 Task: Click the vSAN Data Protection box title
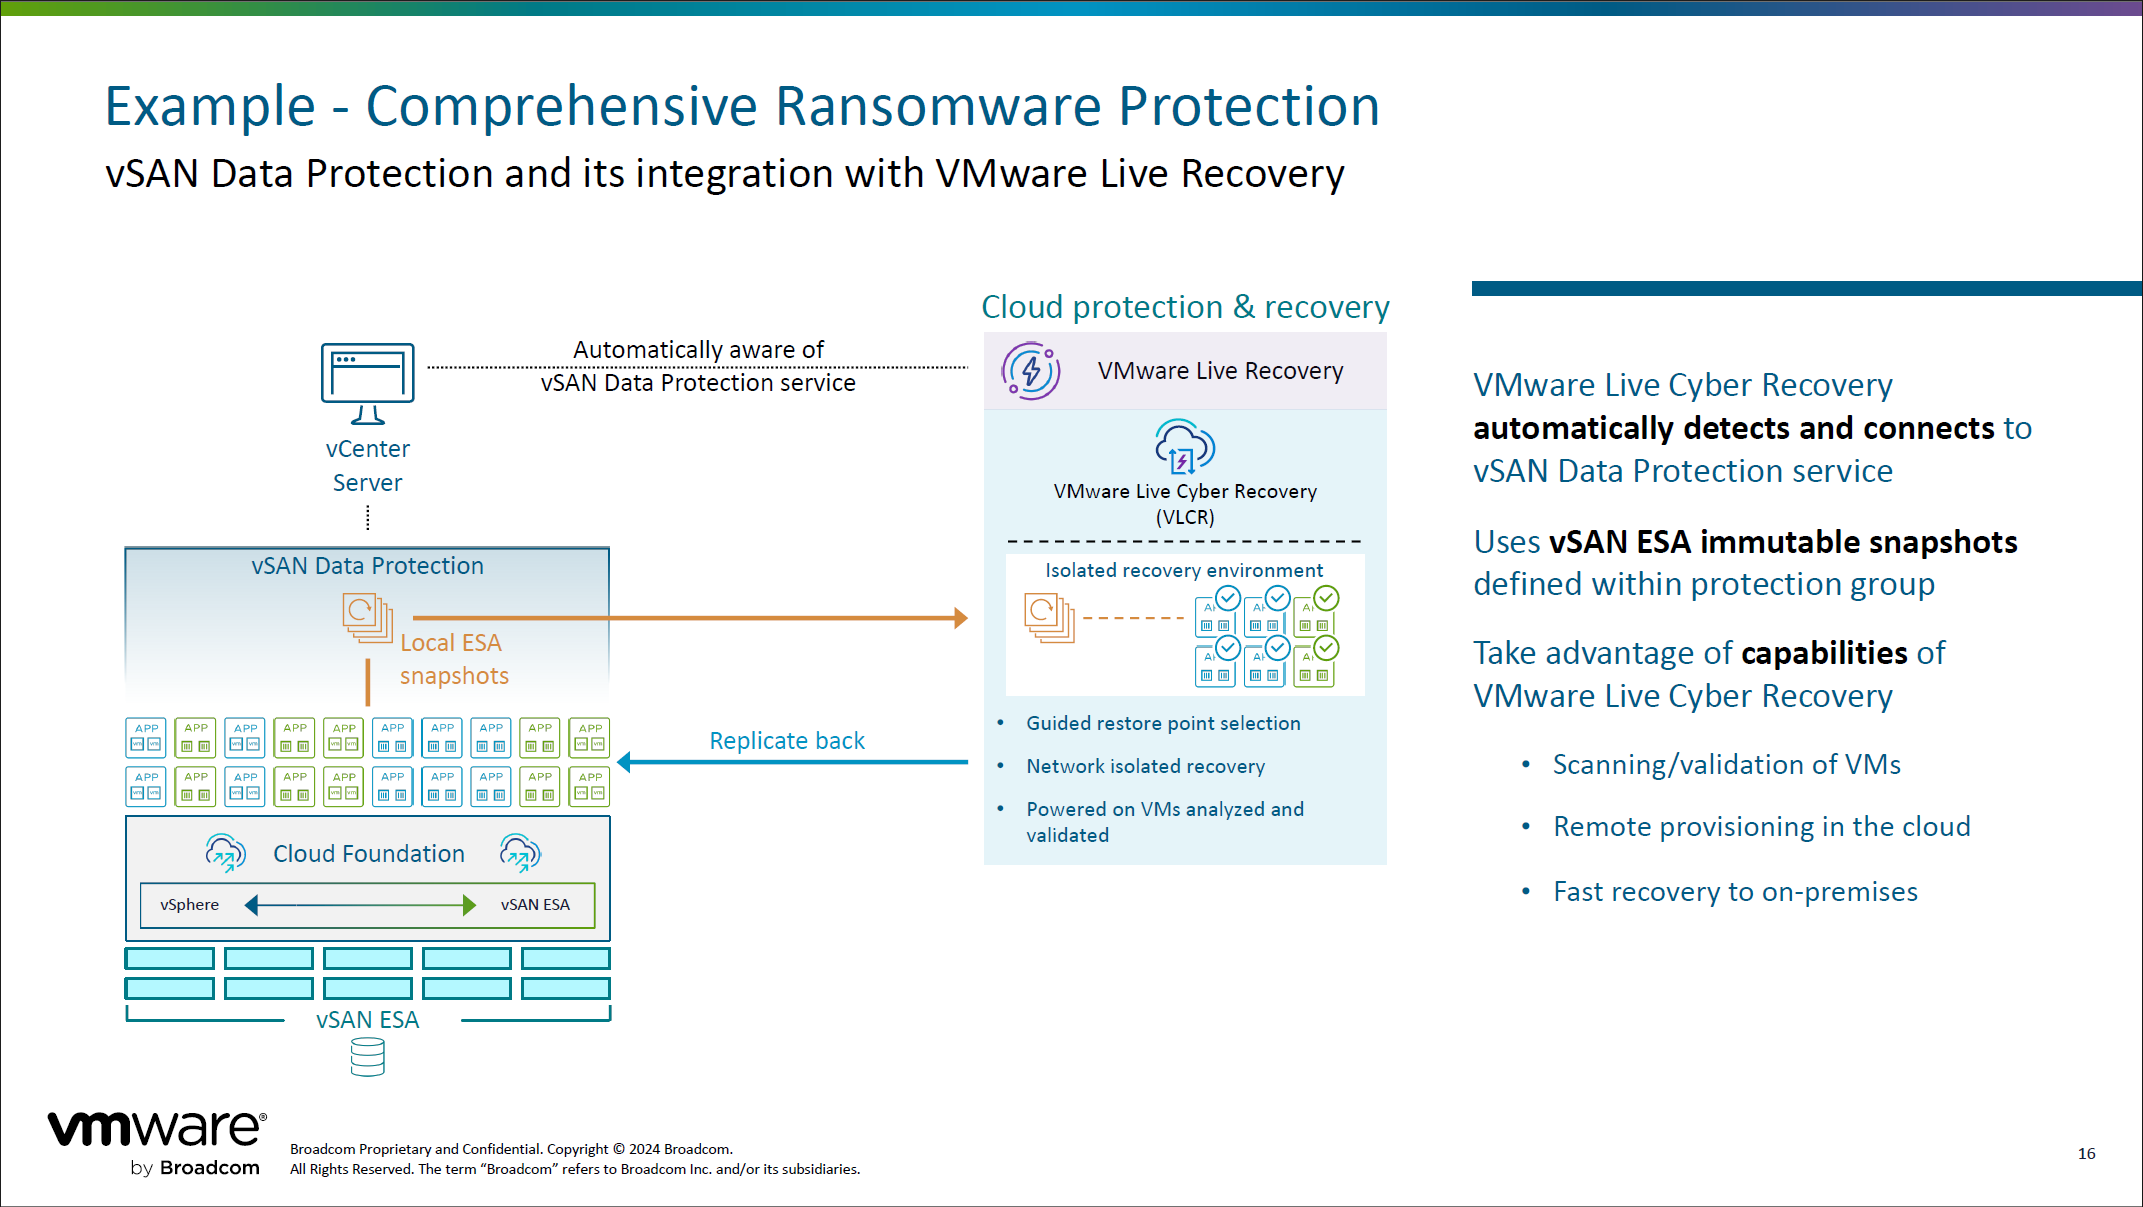[x=367, y=566]
